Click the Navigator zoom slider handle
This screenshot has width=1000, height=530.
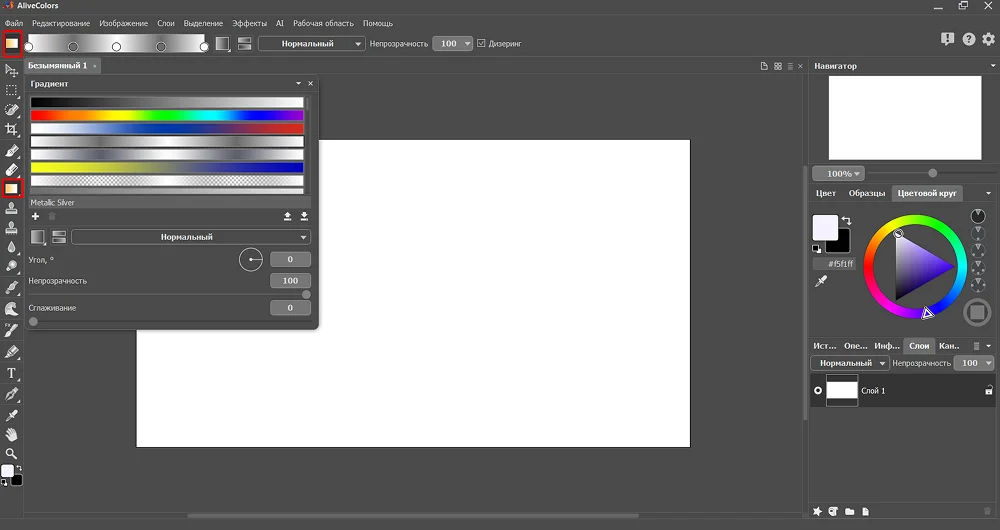tap(932, 173)
